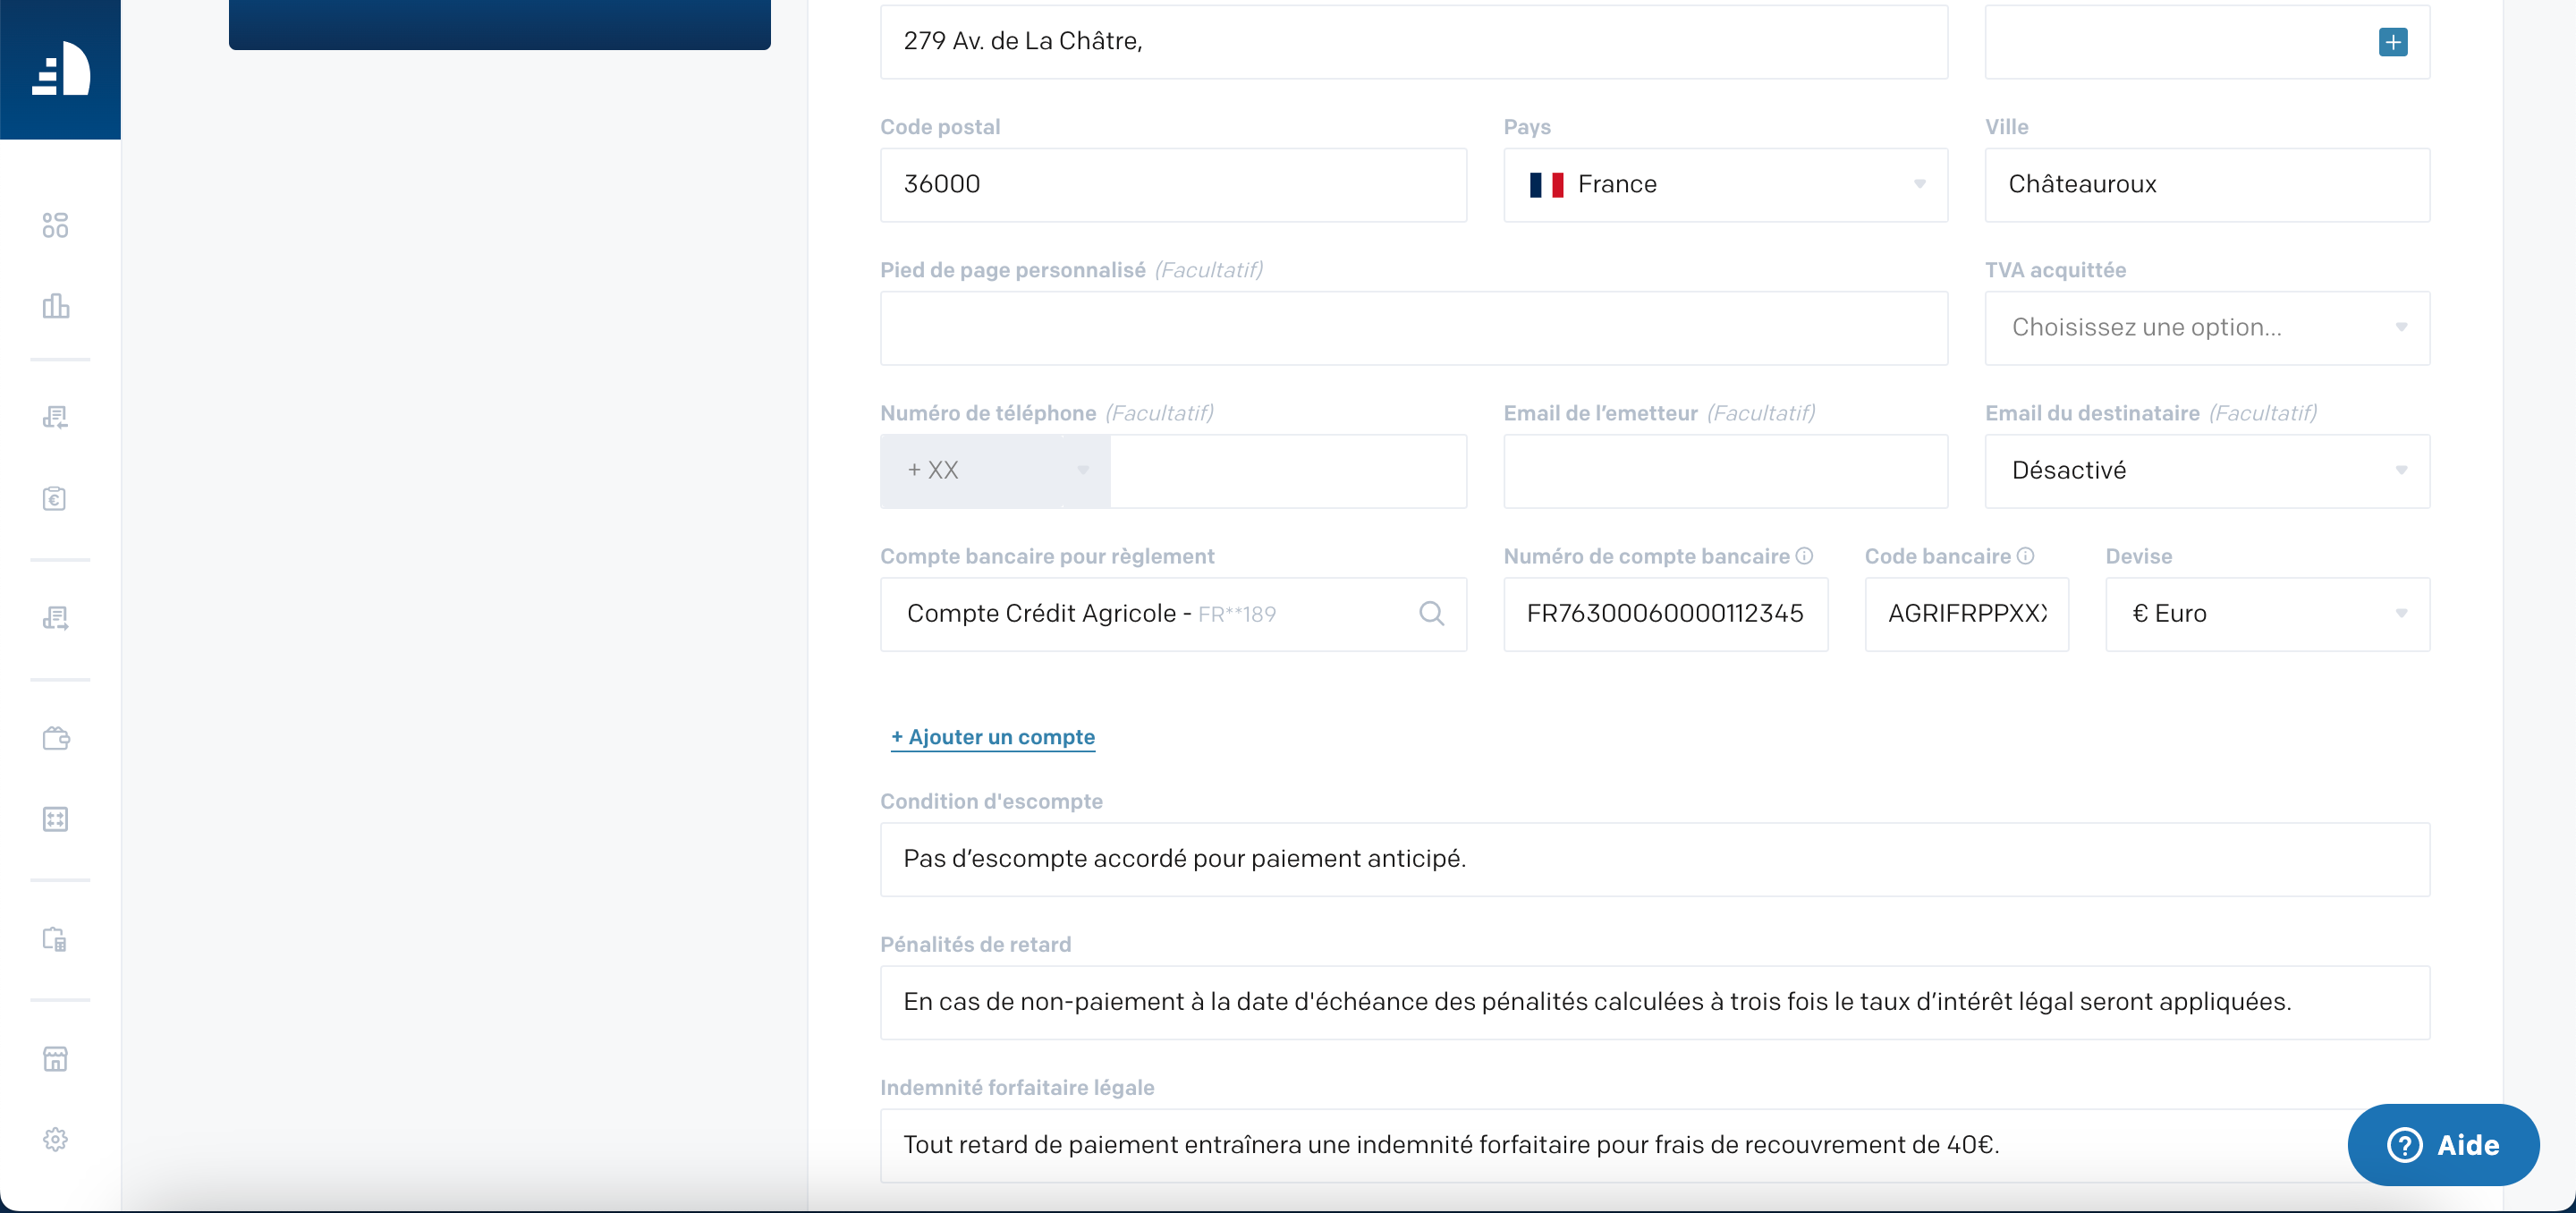Click the Pied de page personnalisé field
2576x1213 pixels.
click(1414, 328)
